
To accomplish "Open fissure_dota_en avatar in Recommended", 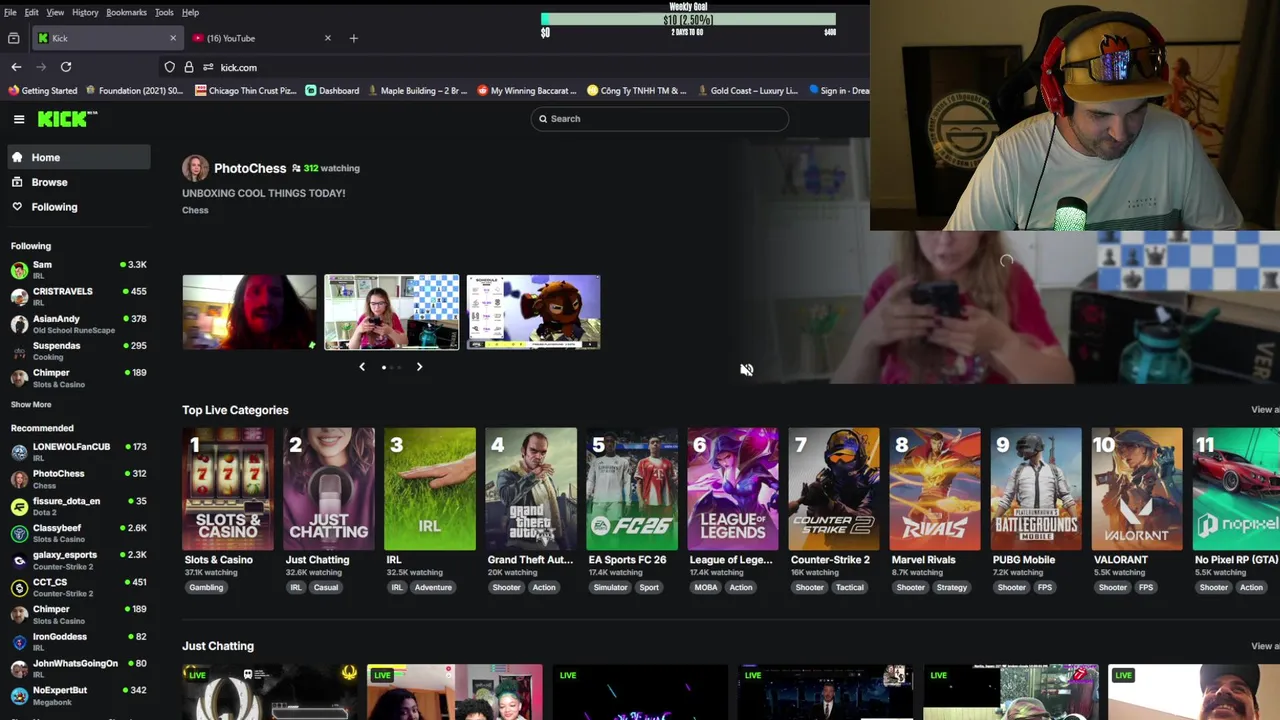I will (x=19, y=506).
